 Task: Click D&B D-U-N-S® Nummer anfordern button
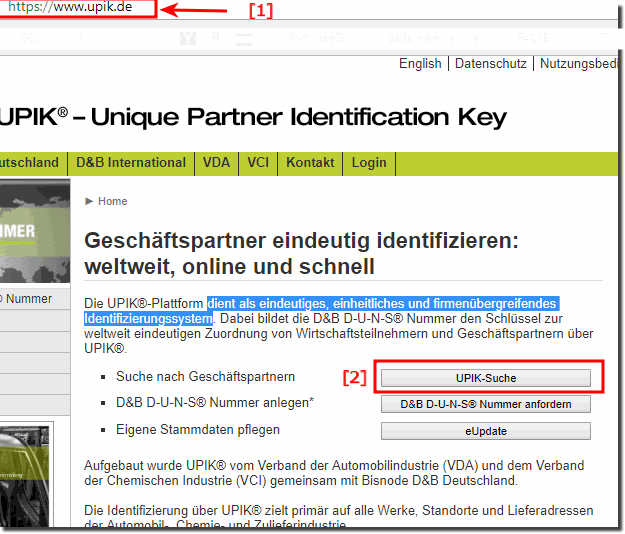[x=485, y=404]
